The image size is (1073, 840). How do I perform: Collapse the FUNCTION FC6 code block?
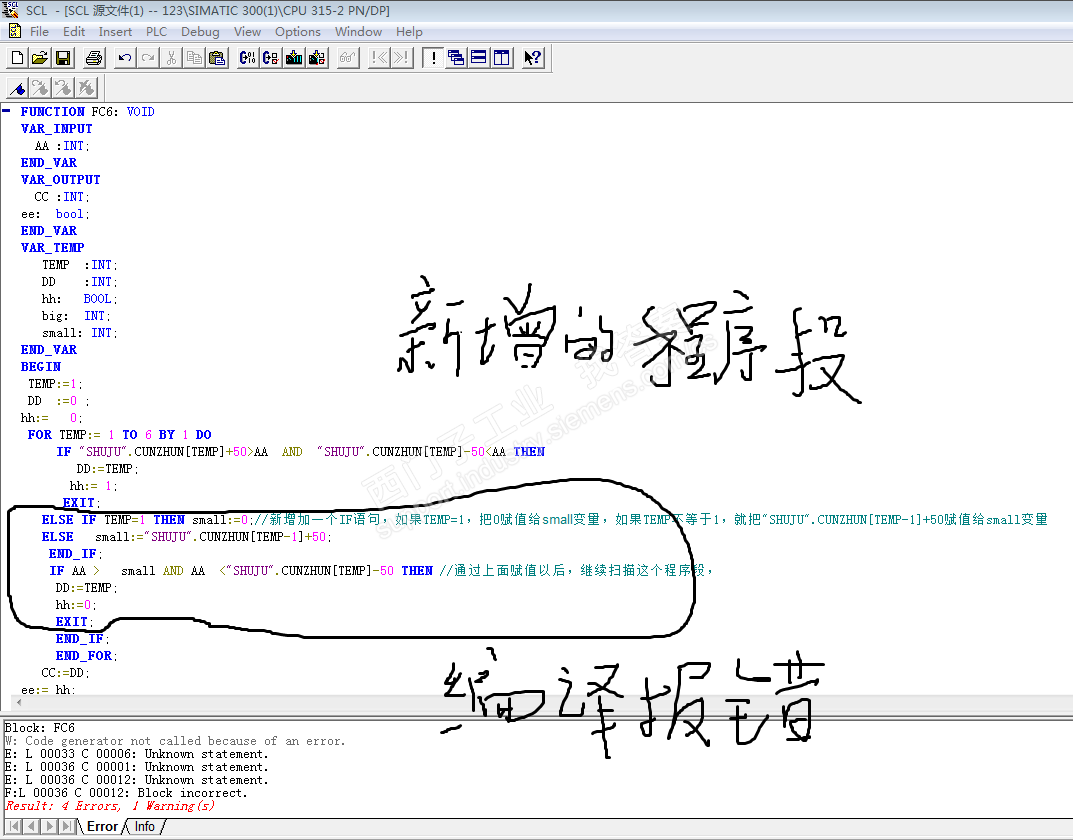pyautogui.click(x=6, y=110)
